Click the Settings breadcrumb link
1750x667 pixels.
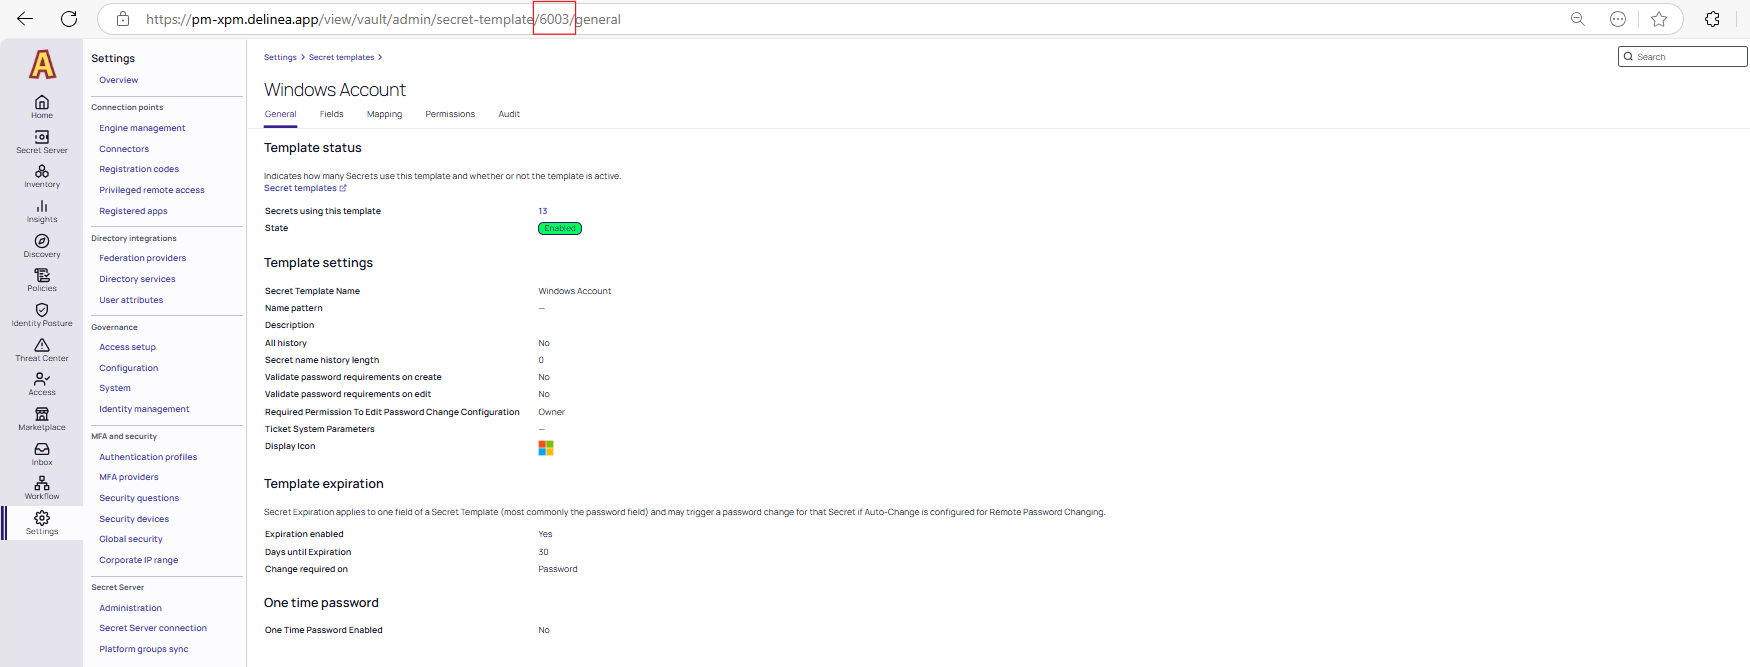point(280,57)
